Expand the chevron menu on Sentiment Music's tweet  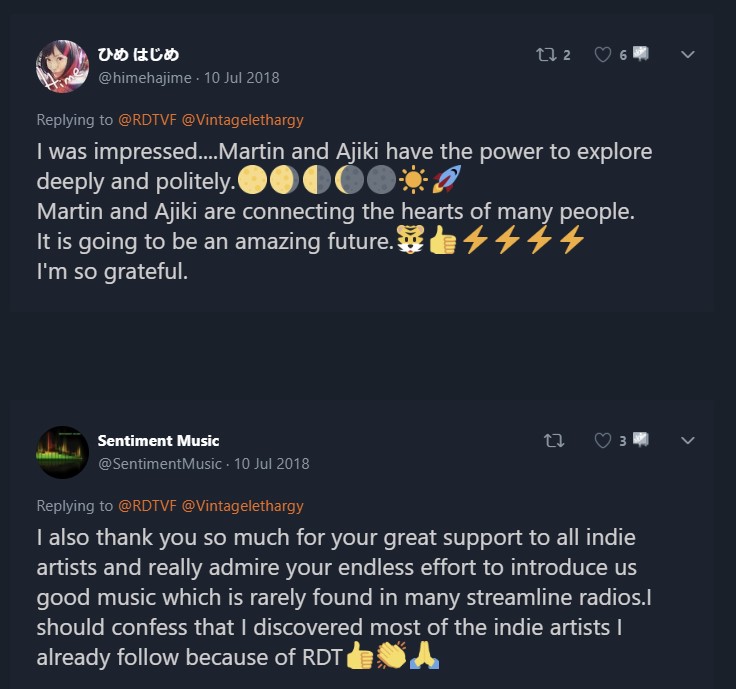pos(688,440)
